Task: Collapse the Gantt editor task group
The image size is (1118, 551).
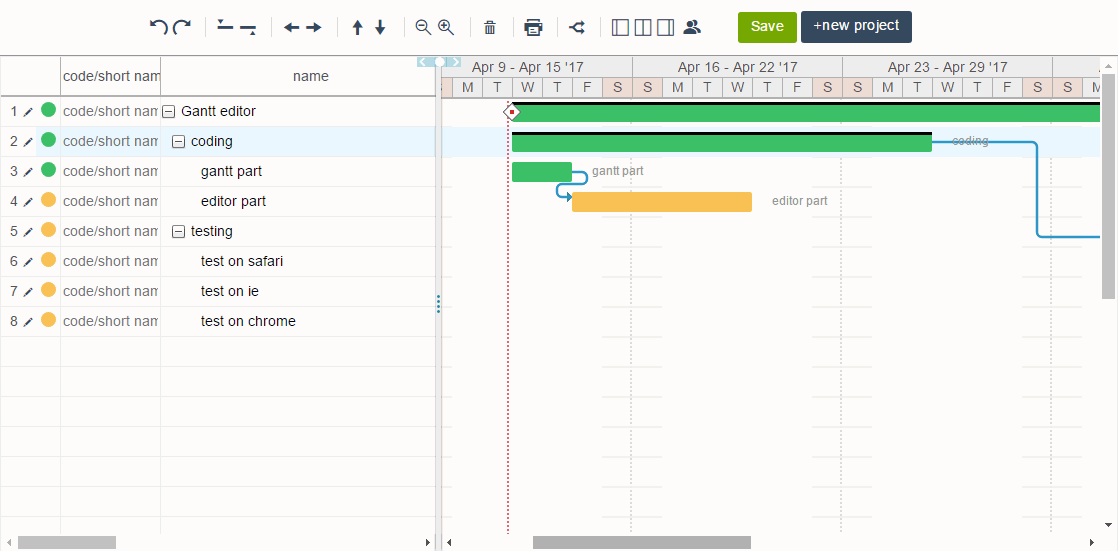Action: 169,111
